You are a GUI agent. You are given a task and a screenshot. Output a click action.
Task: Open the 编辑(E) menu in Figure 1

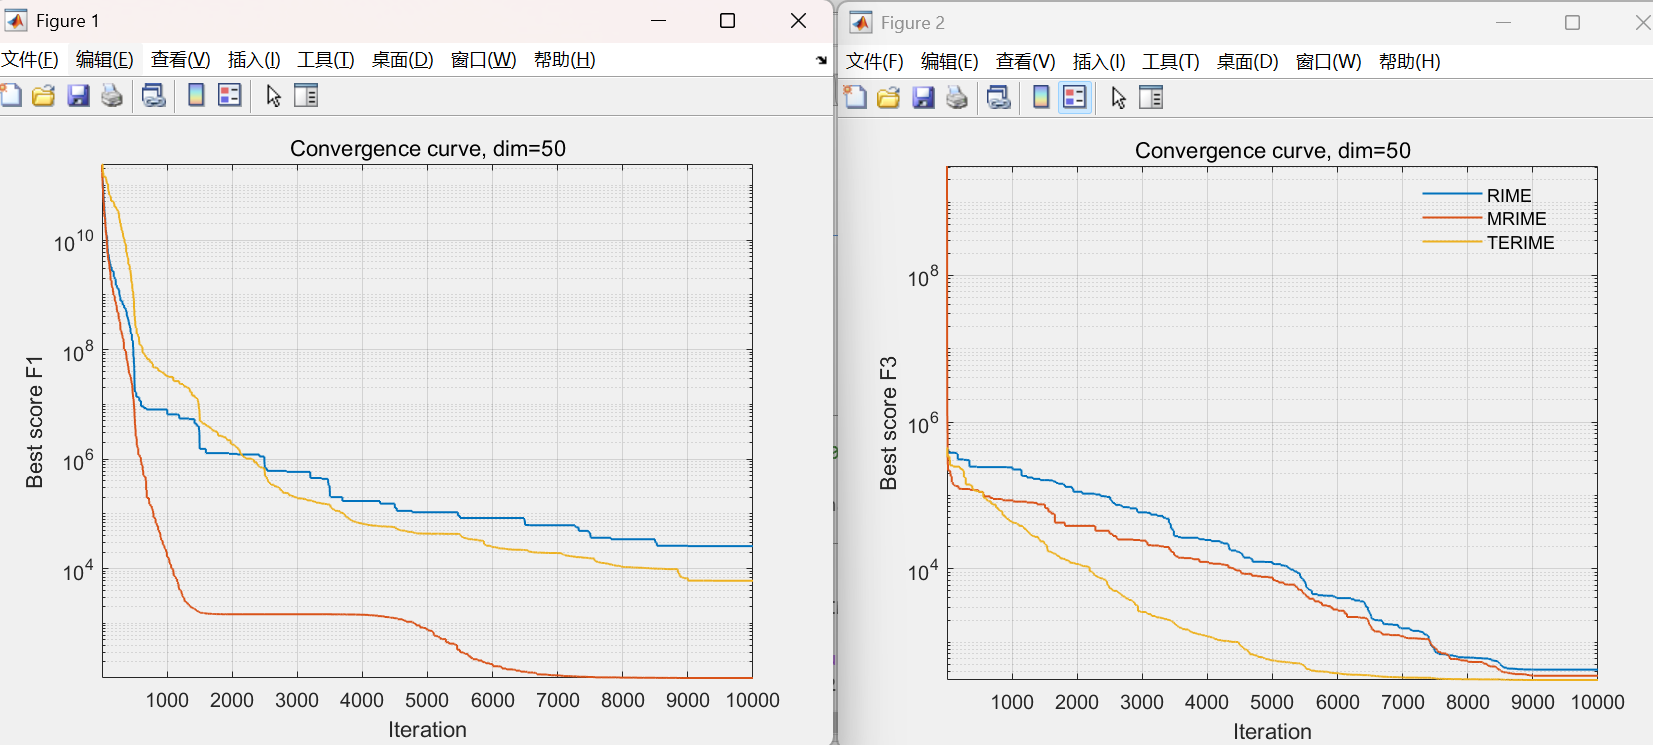coord(105,60)
